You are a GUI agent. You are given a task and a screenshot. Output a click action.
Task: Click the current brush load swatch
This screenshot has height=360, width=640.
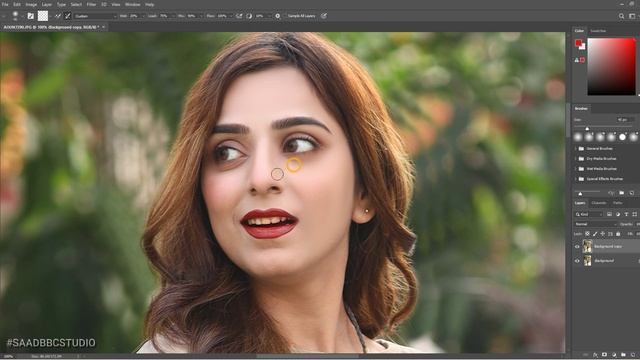point(43,16)
